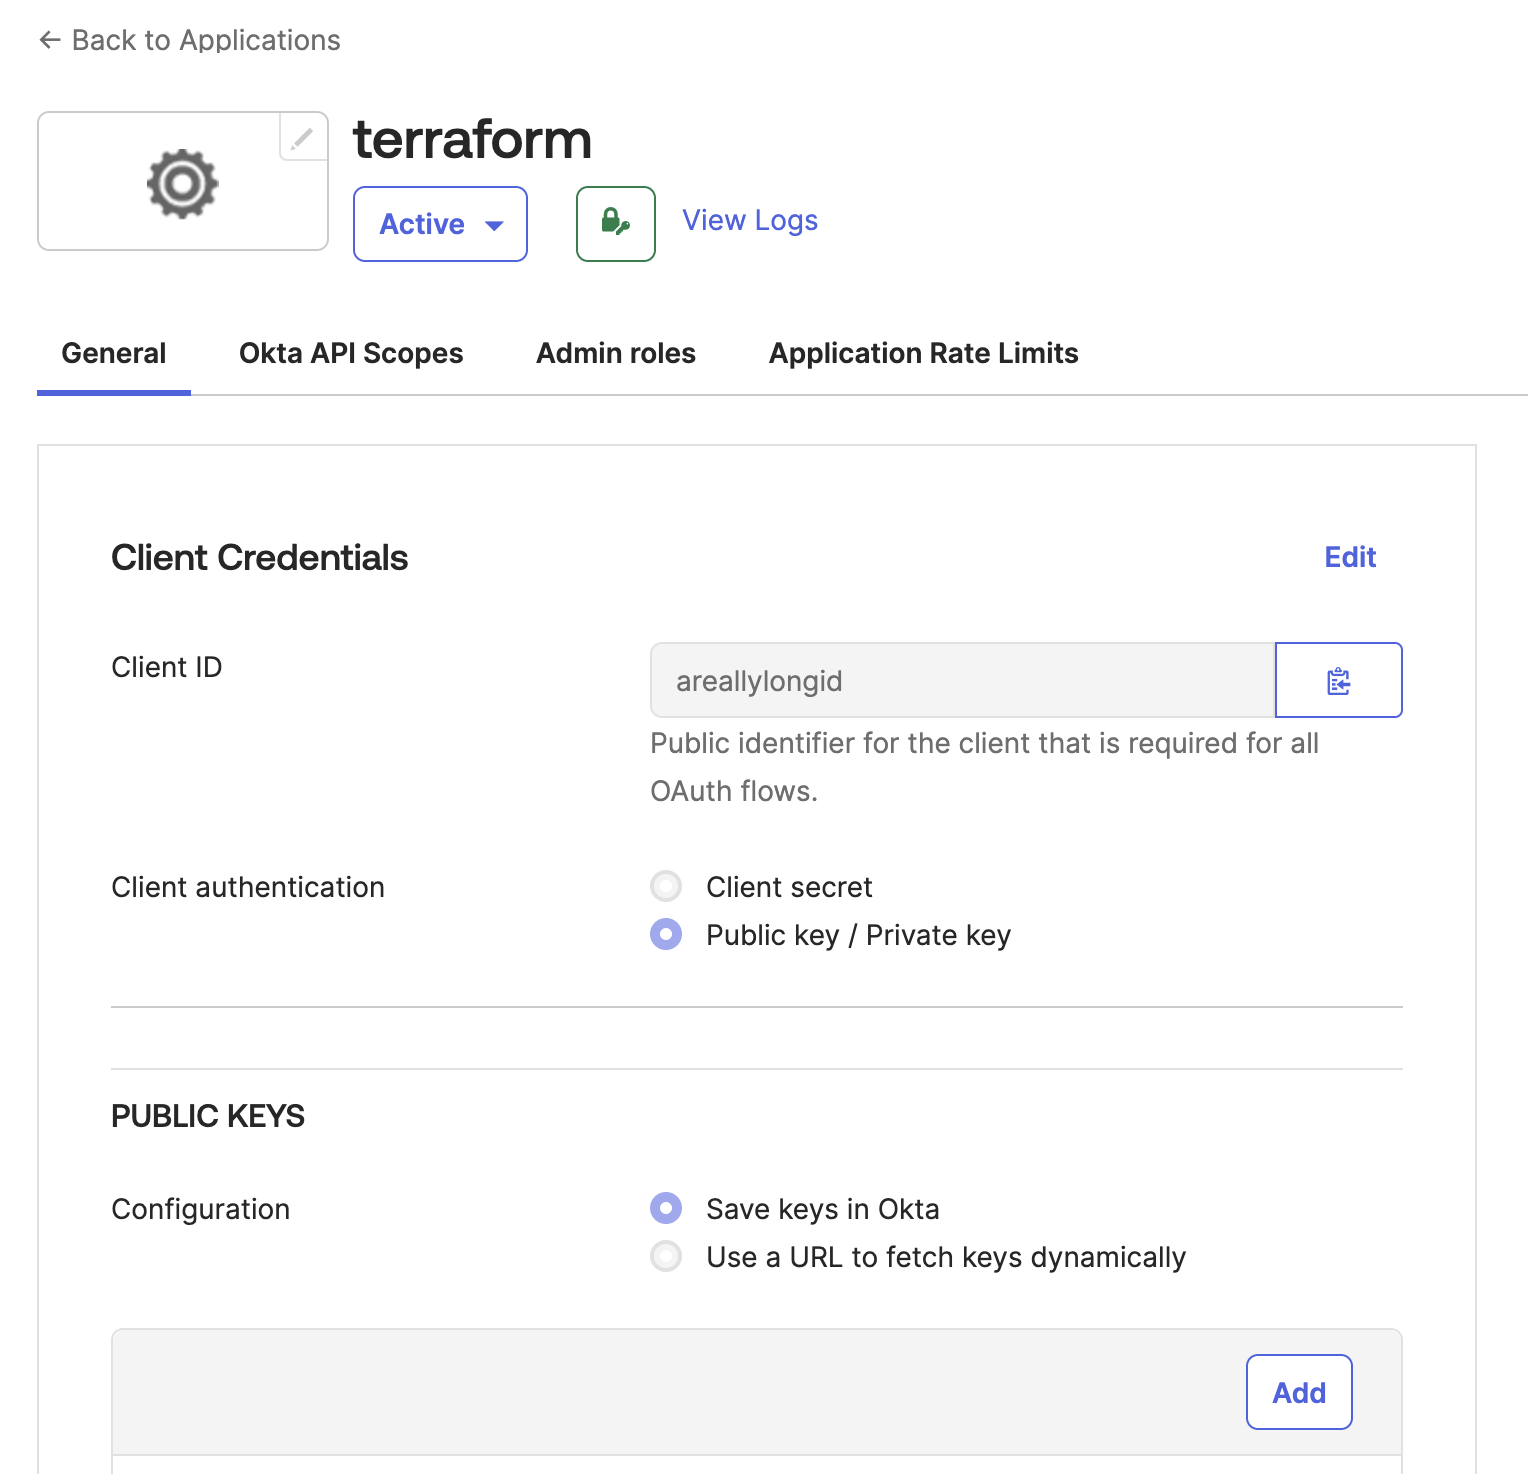
Task: Click the Client ID field
Action: 962,680
